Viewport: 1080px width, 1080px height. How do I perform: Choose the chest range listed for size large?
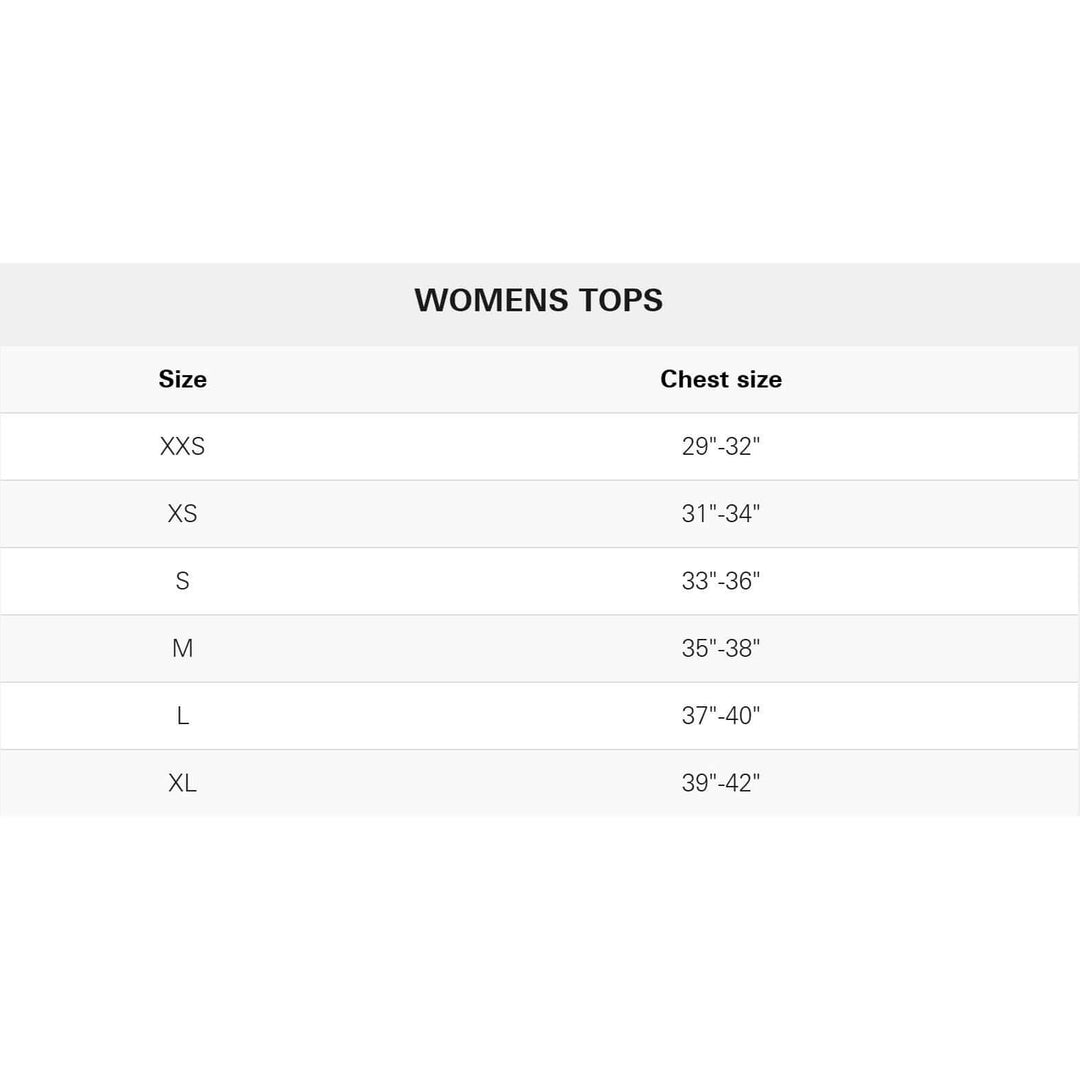coord(721,716)
